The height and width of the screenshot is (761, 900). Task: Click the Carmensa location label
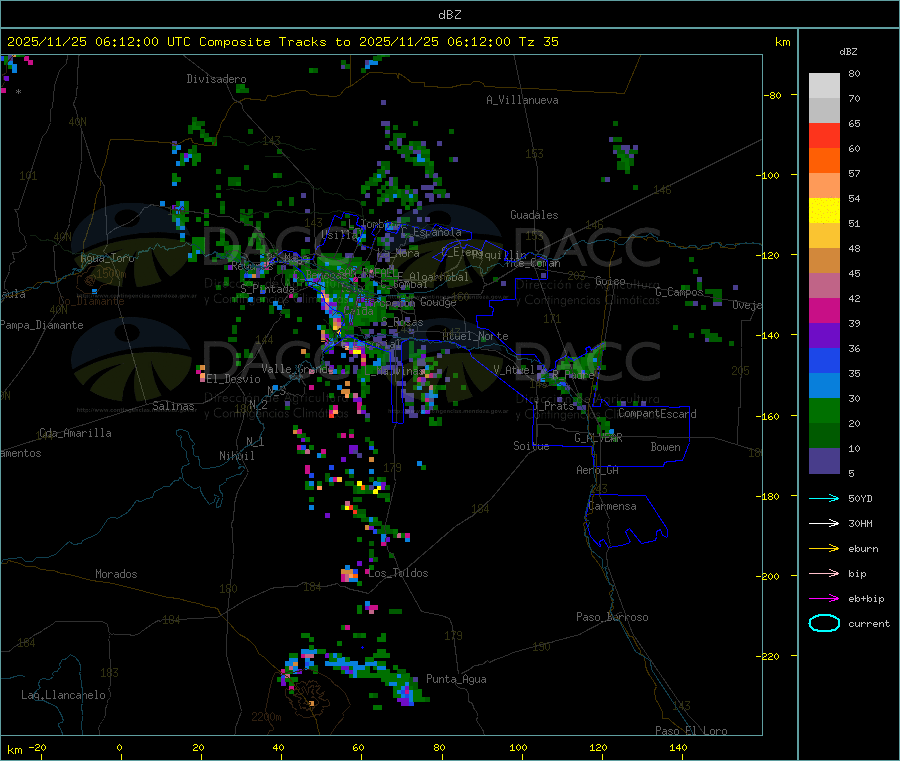[612, 506]
